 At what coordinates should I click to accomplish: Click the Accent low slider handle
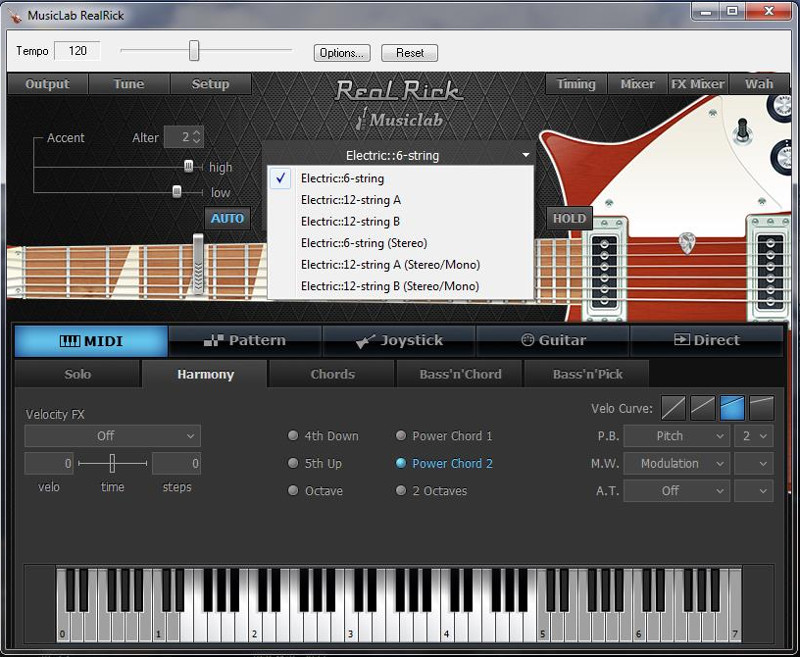177,191
